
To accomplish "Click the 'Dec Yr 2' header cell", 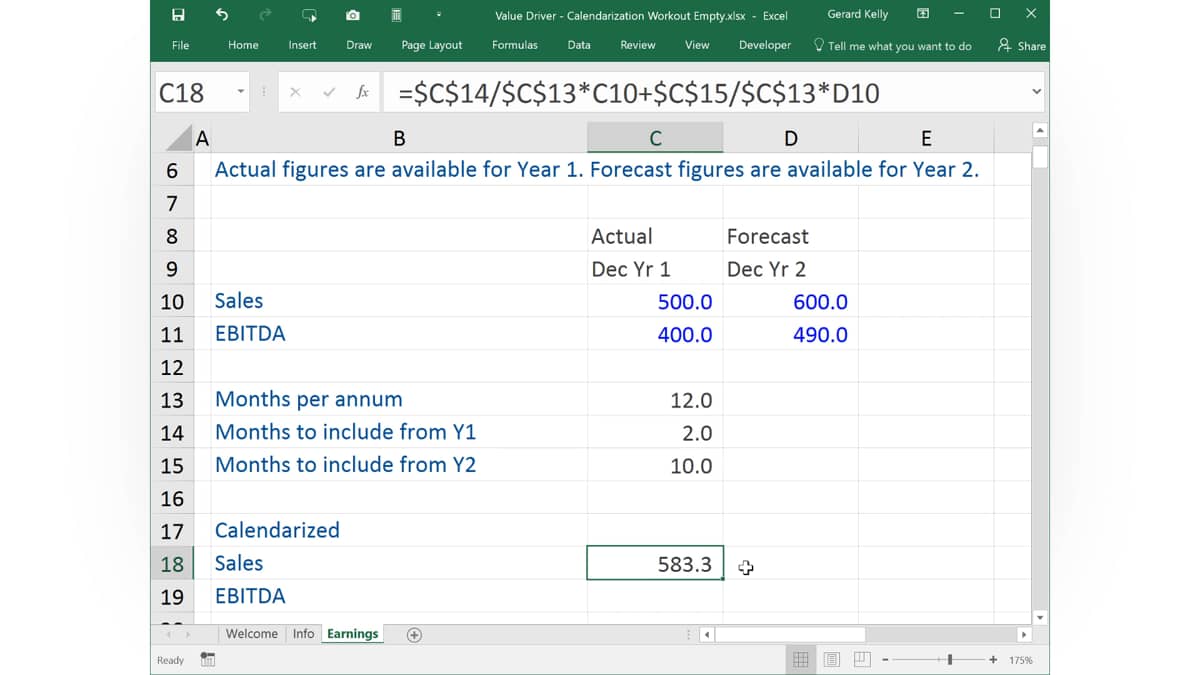I will click(790, 269).
